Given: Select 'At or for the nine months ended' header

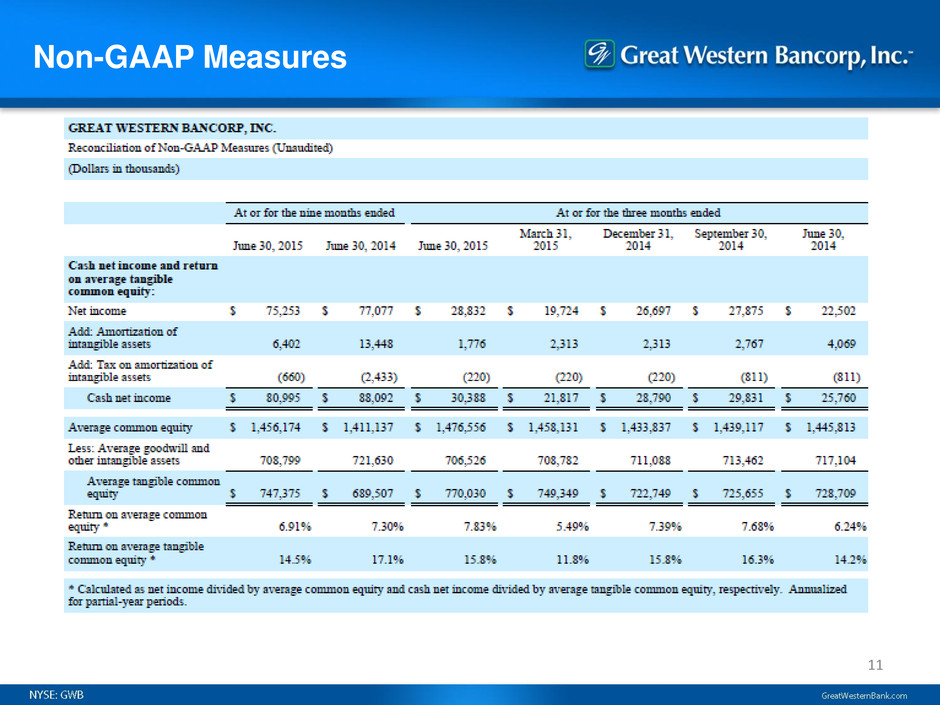Looking at the screenshot, I should [314, 213].
